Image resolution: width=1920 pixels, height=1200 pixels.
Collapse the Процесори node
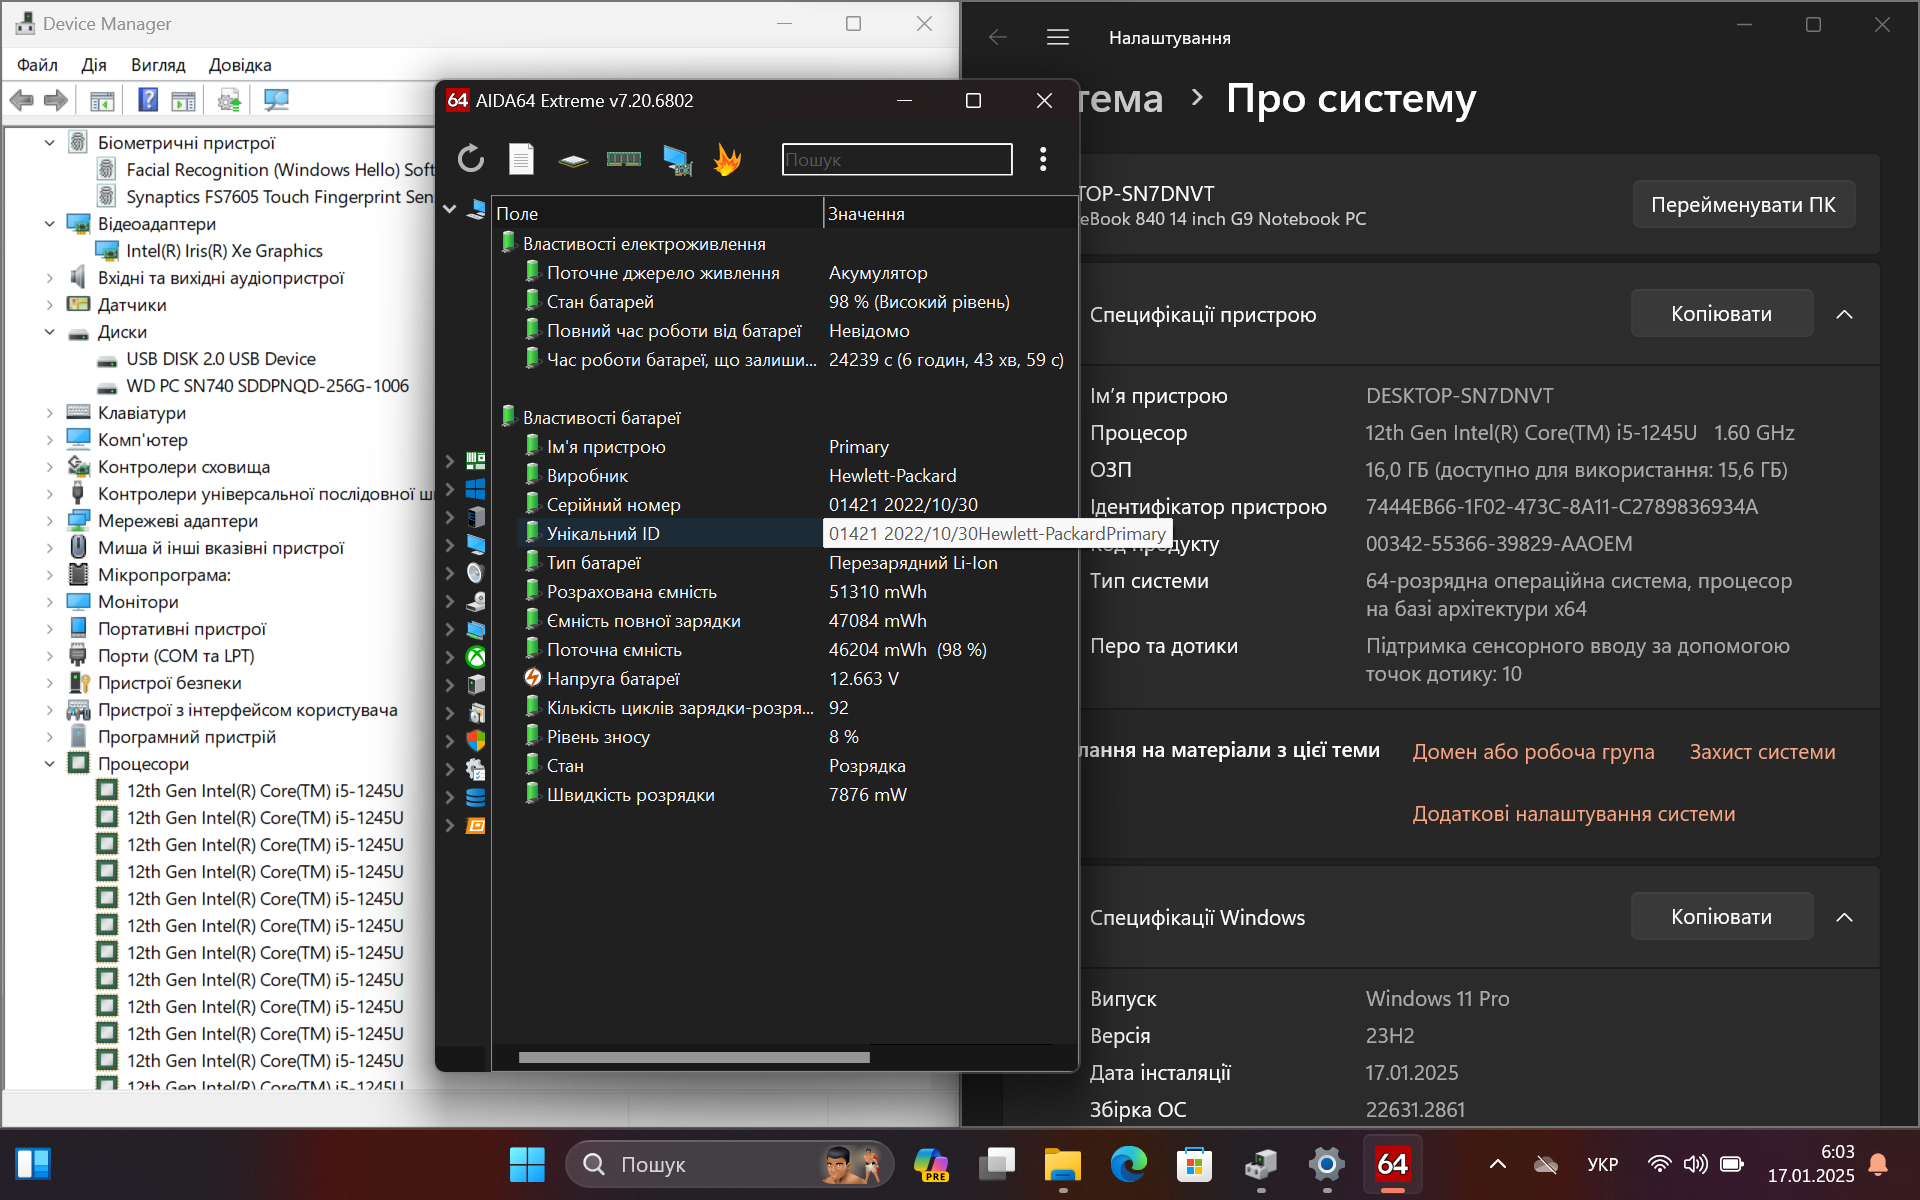pyautogui.click(x=49, y=764)
